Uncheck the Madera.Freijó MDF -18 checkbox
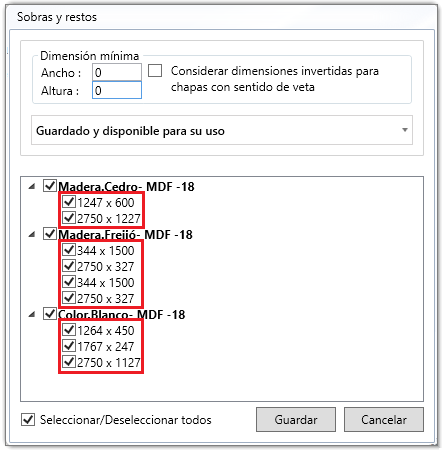 (x=50, y=234)
